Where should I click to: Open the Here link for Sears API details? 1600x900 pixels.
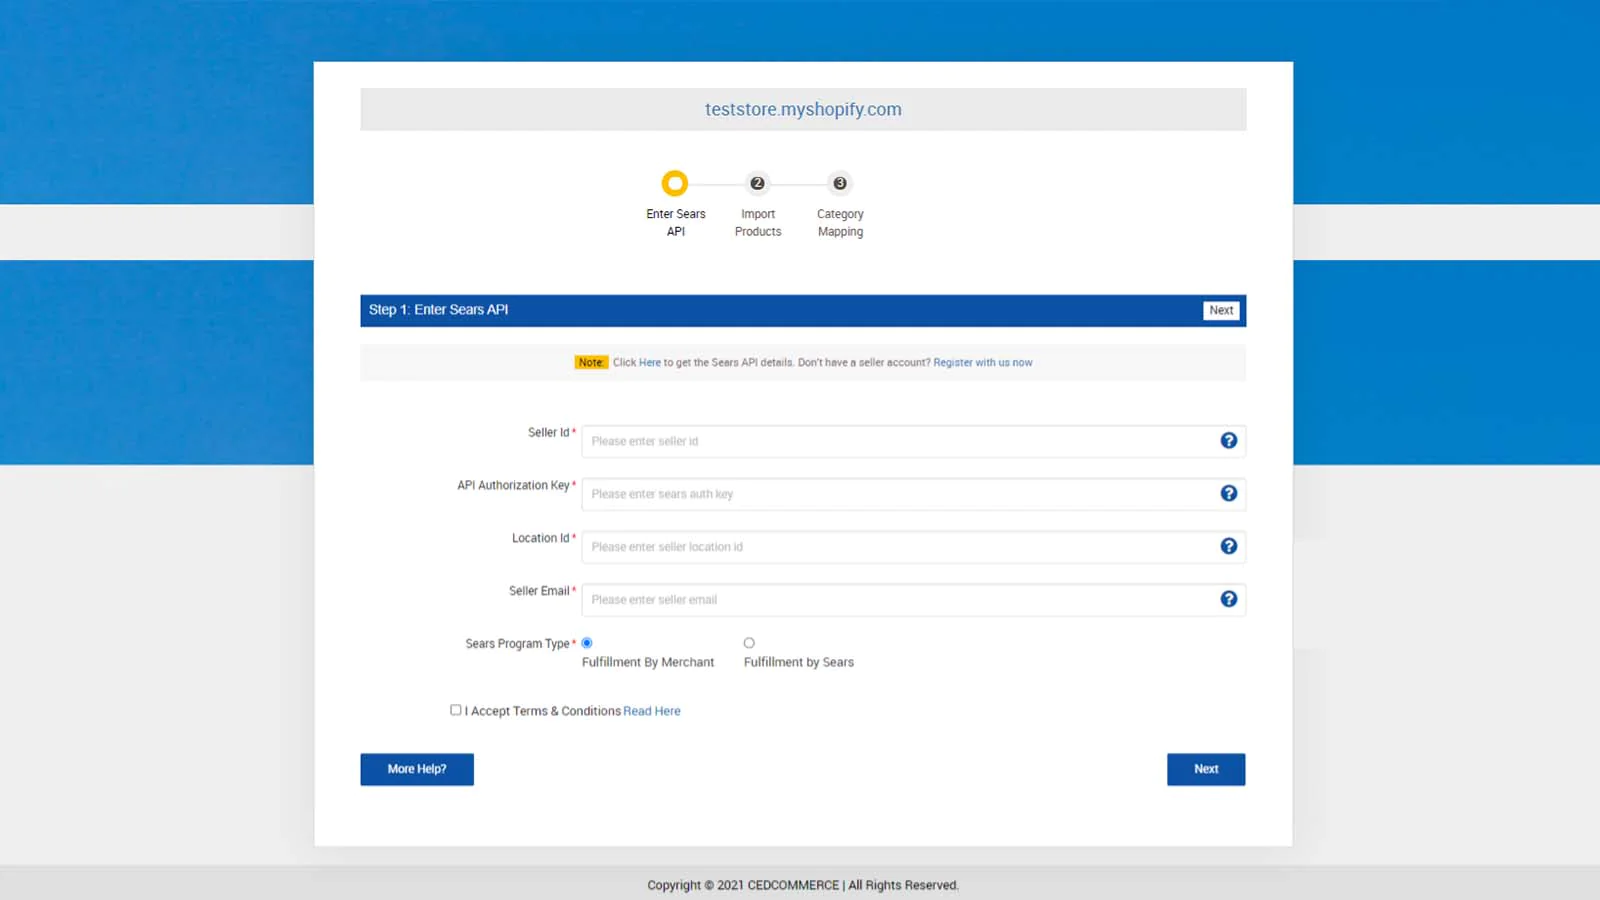click(650, 363)
